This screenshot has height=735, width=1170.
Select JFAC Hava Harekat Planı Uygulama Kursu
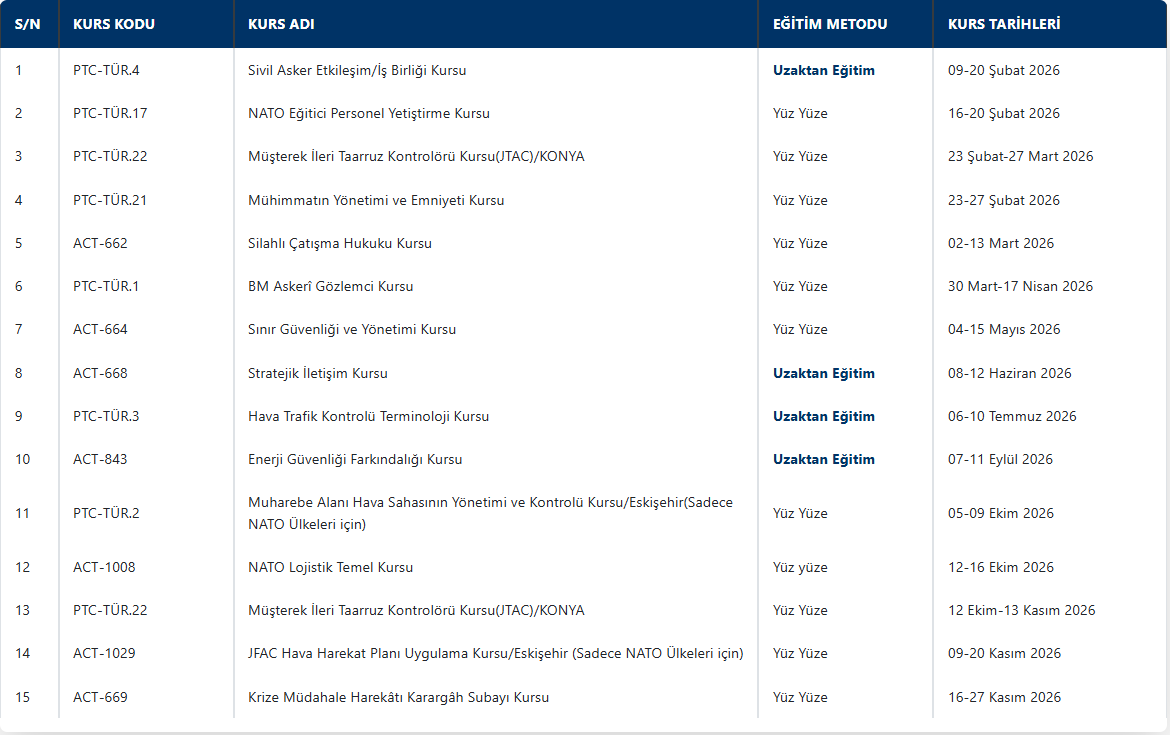click(x=495, y=653)
